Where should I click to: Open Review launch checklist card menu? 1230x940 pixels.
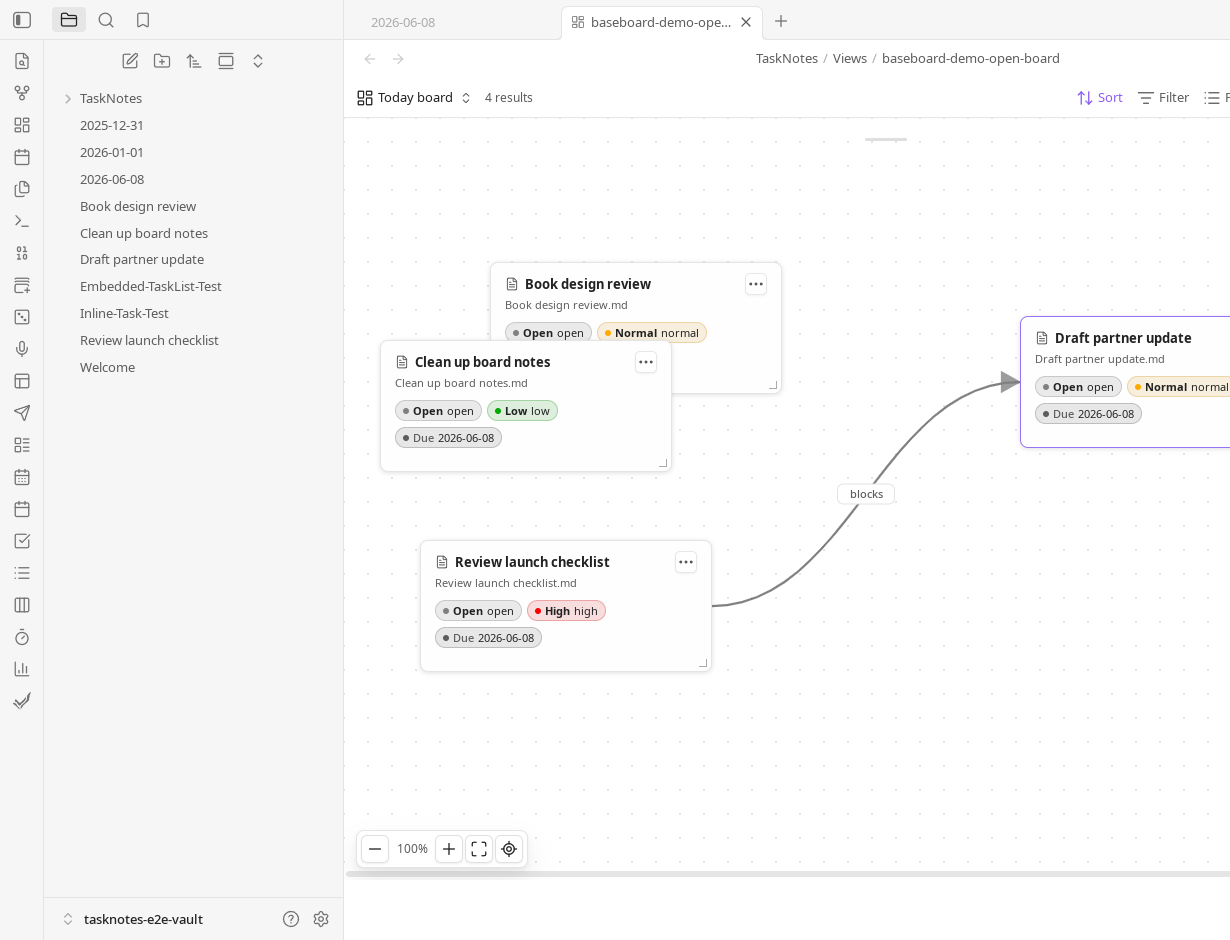686,562
